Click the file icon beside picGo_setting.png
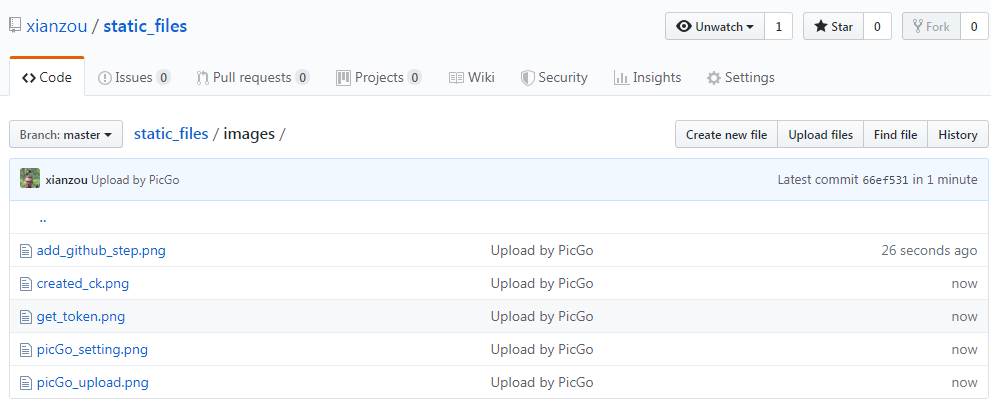 point(27,350)
